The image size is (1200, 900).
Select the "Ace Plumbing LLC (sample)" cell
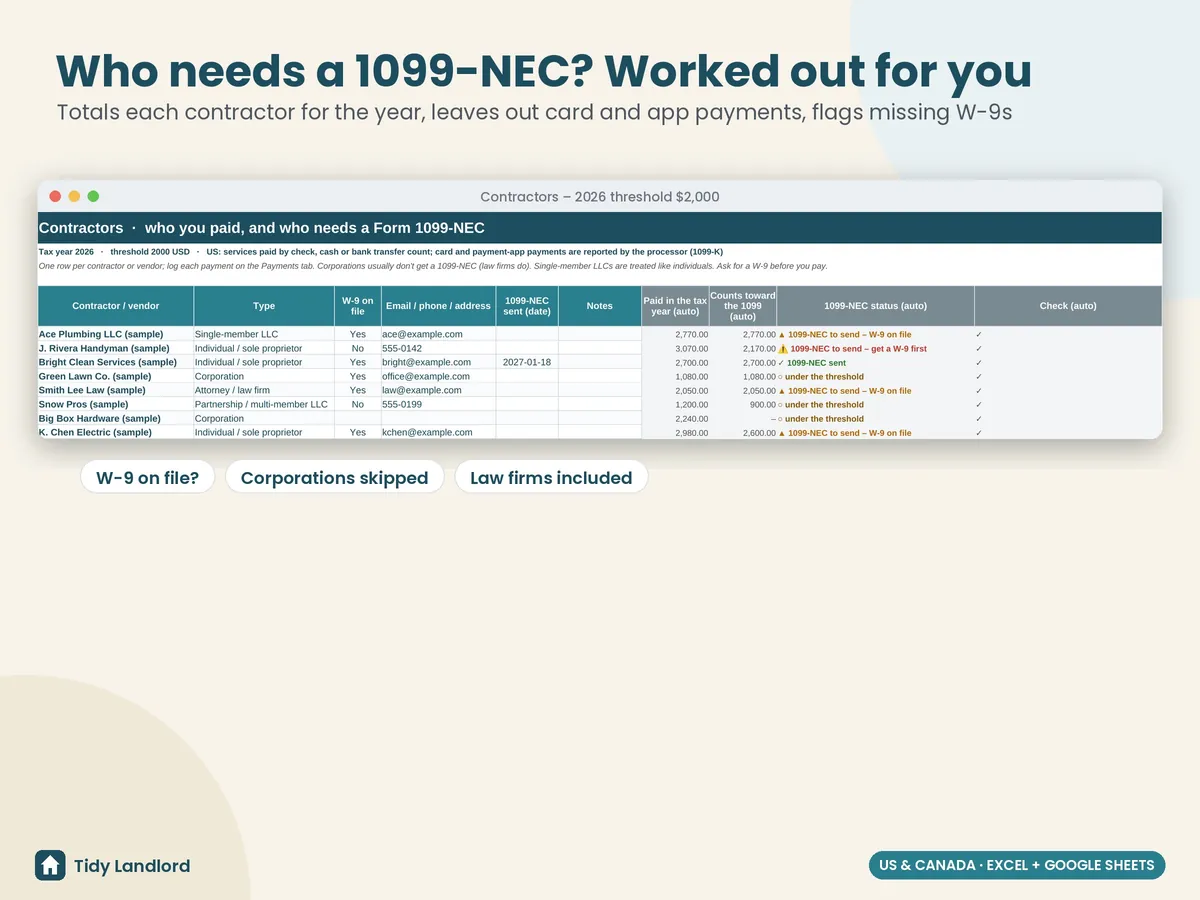point(116,335)
